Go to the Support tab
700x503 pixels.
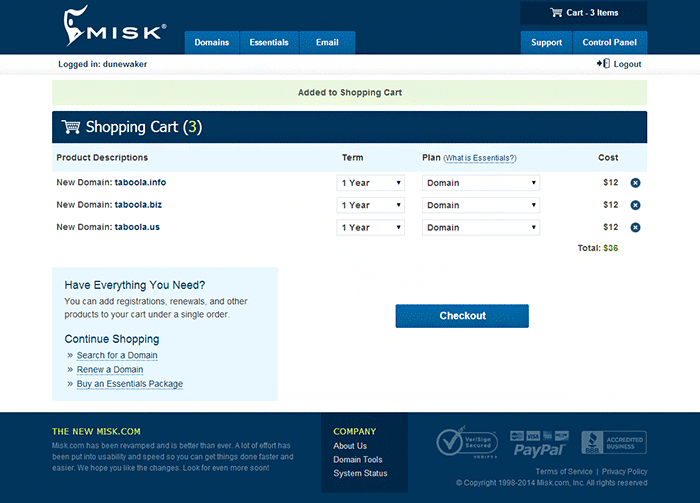pyautogui.click(x=546, y=42)
